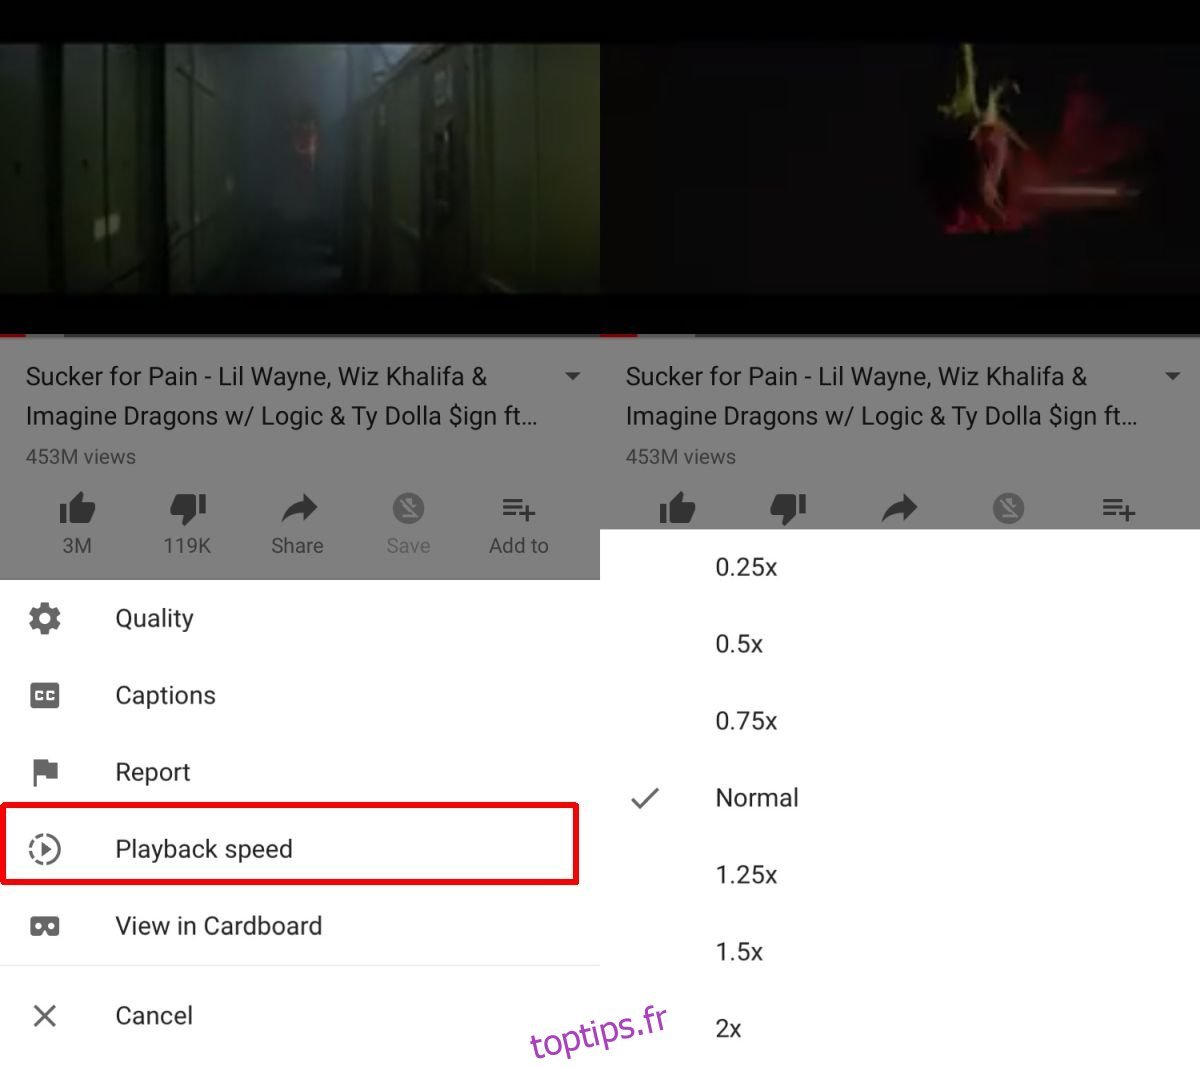Viewport: 1200px width, 1067px height.
Task: Expand video description arrow in right screen
Action: tap(1173, 377)
